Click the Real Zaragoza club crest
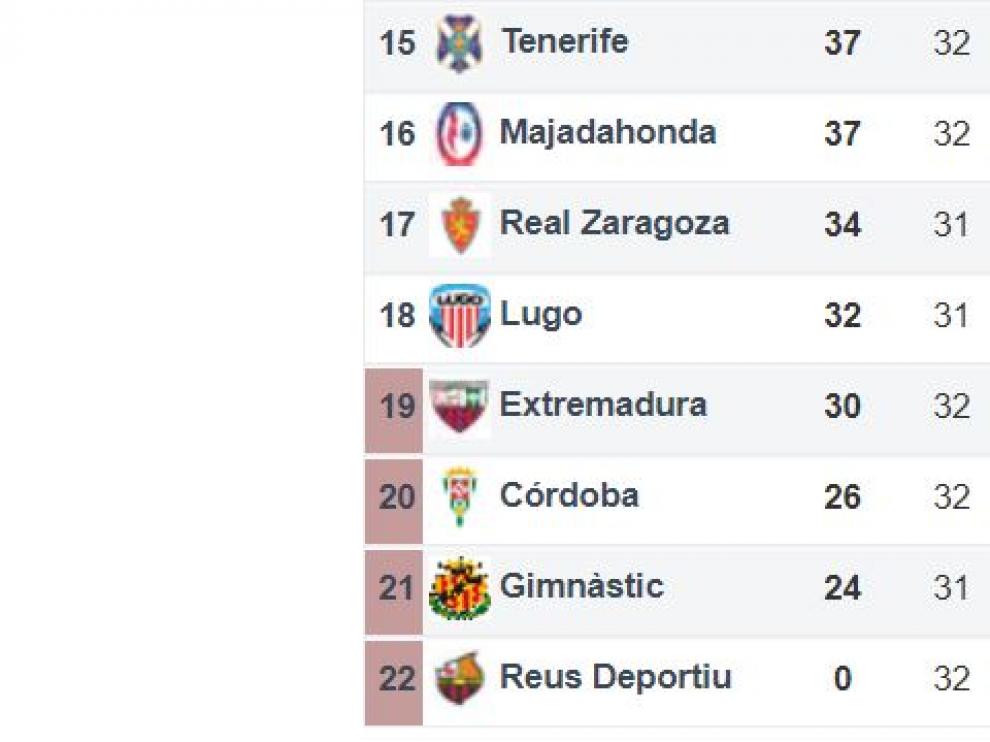 tap(460, 225)
